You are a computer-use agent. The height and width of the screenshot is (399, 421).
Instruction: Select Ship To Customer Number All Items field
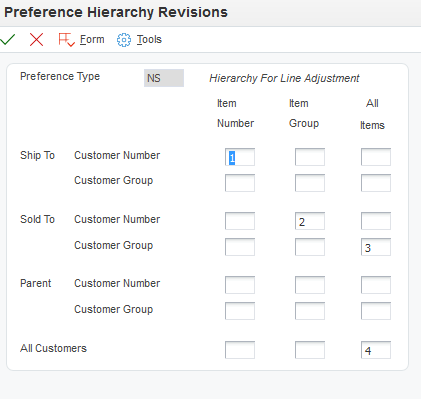click(376, 157)
